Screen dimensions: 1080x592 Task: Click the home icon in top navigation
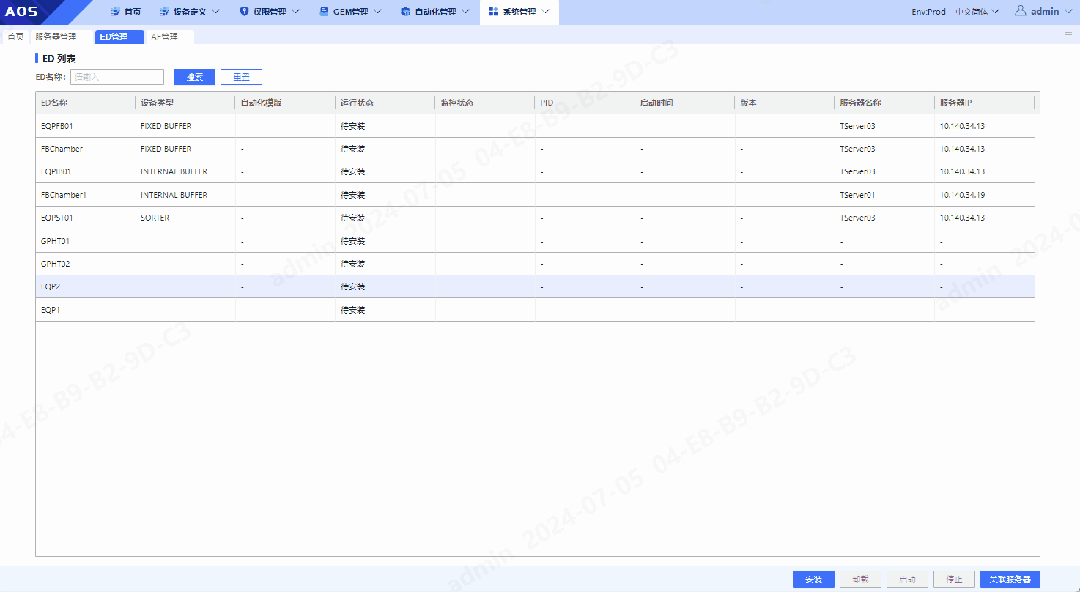click(x=114, y=12)
